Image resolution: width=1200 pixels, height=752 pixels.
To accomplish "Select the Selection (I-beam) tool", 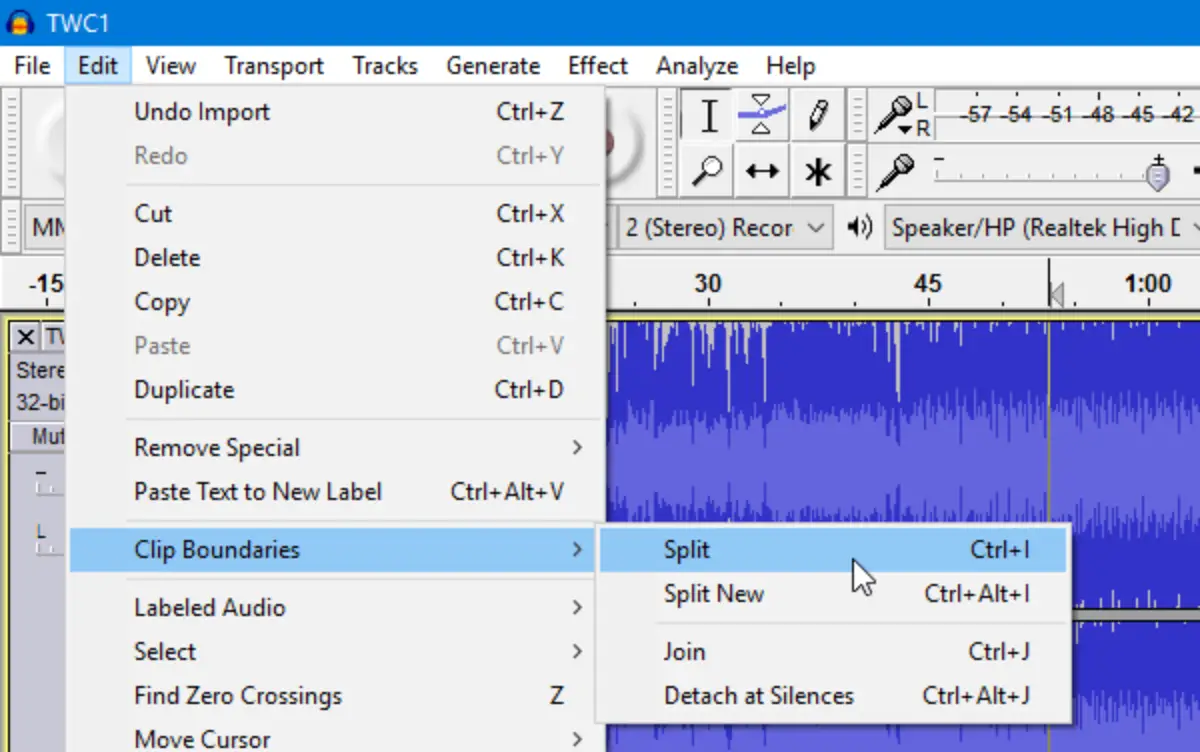I will 708,116.
